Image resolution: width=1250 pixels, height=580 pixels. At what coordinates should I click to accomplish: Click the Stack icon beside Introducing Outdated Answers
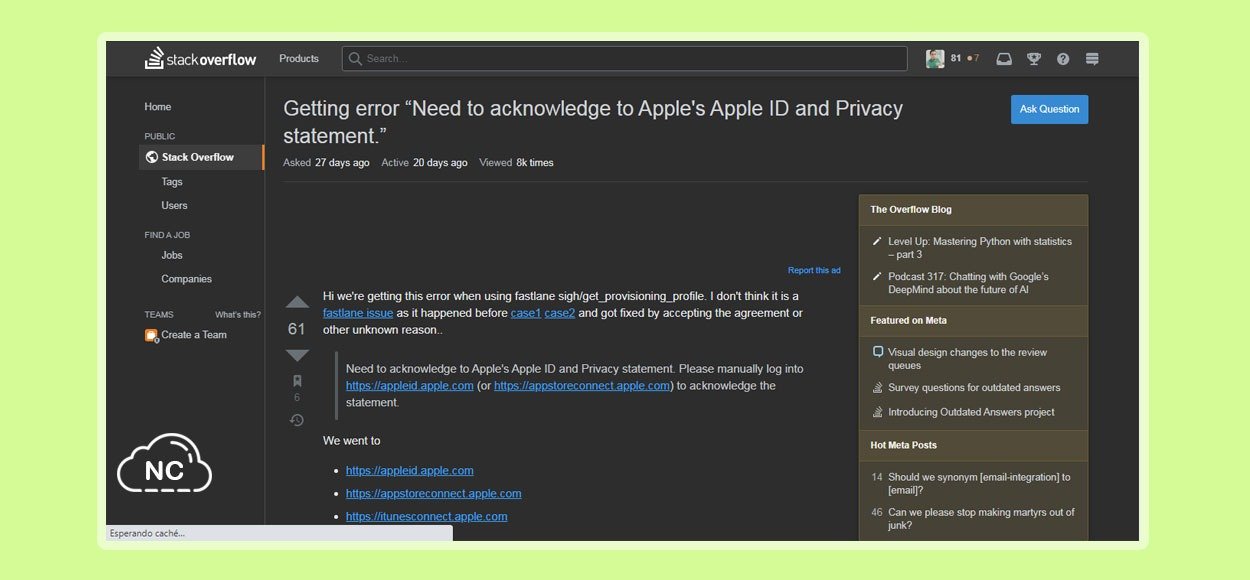pyautogui.click(x=877, y=412)
